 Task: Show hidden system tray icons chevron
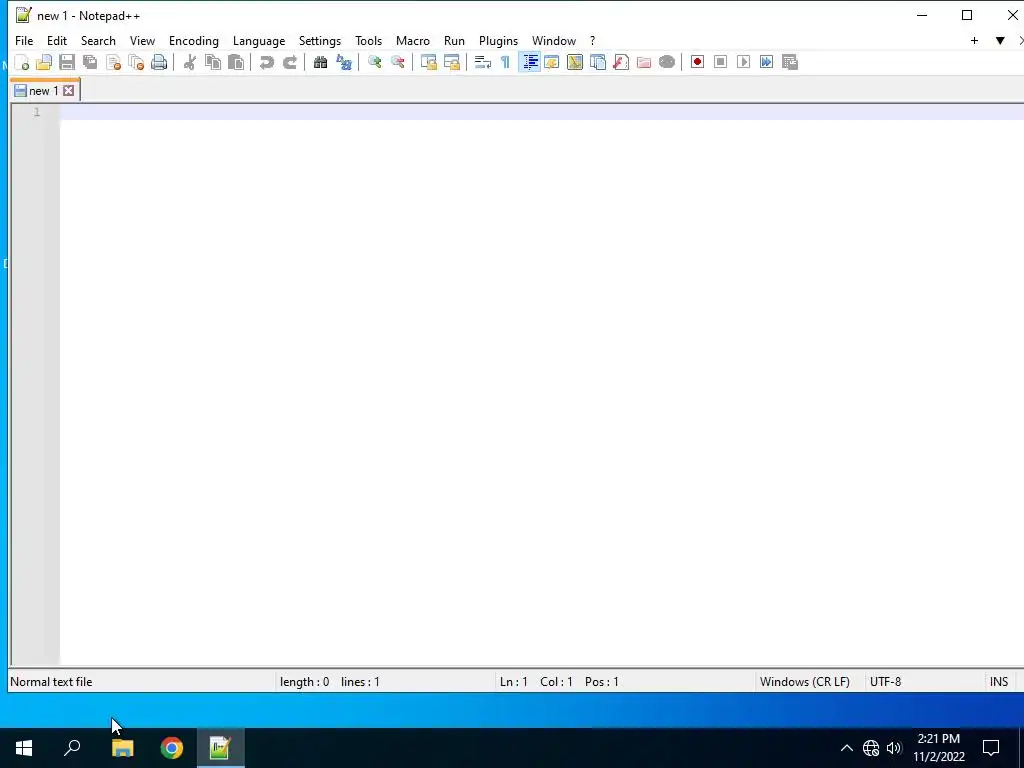coord(846,748)
